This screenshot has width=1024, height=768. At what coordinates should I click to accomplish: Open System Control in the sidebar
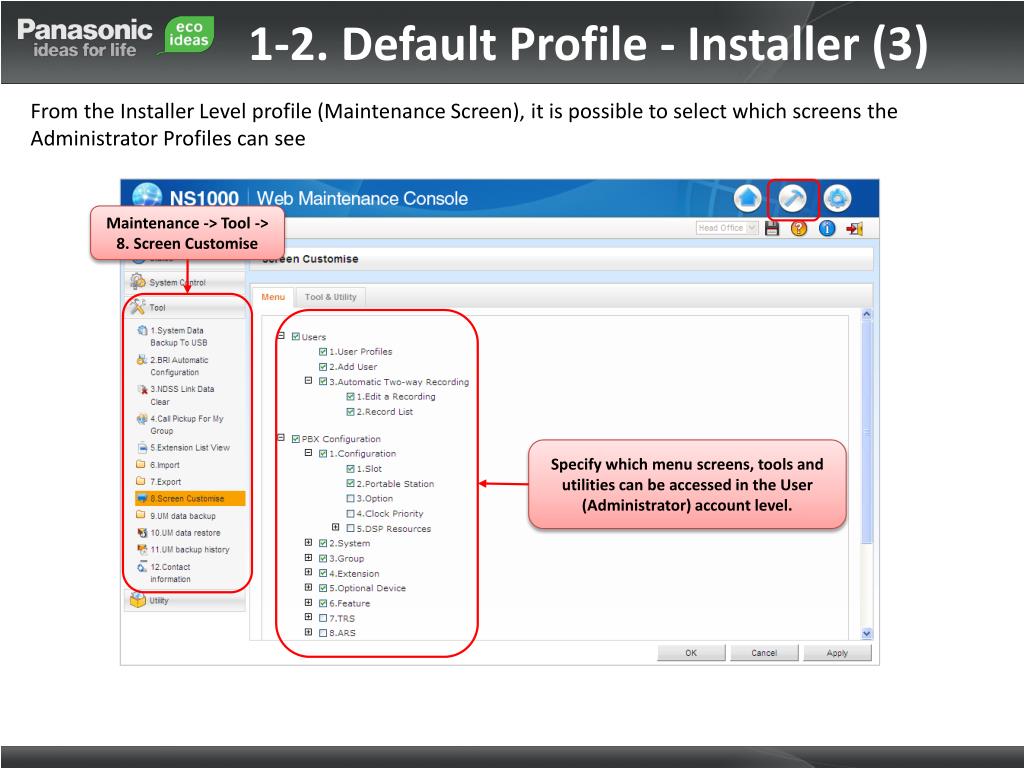coord(185,282)
